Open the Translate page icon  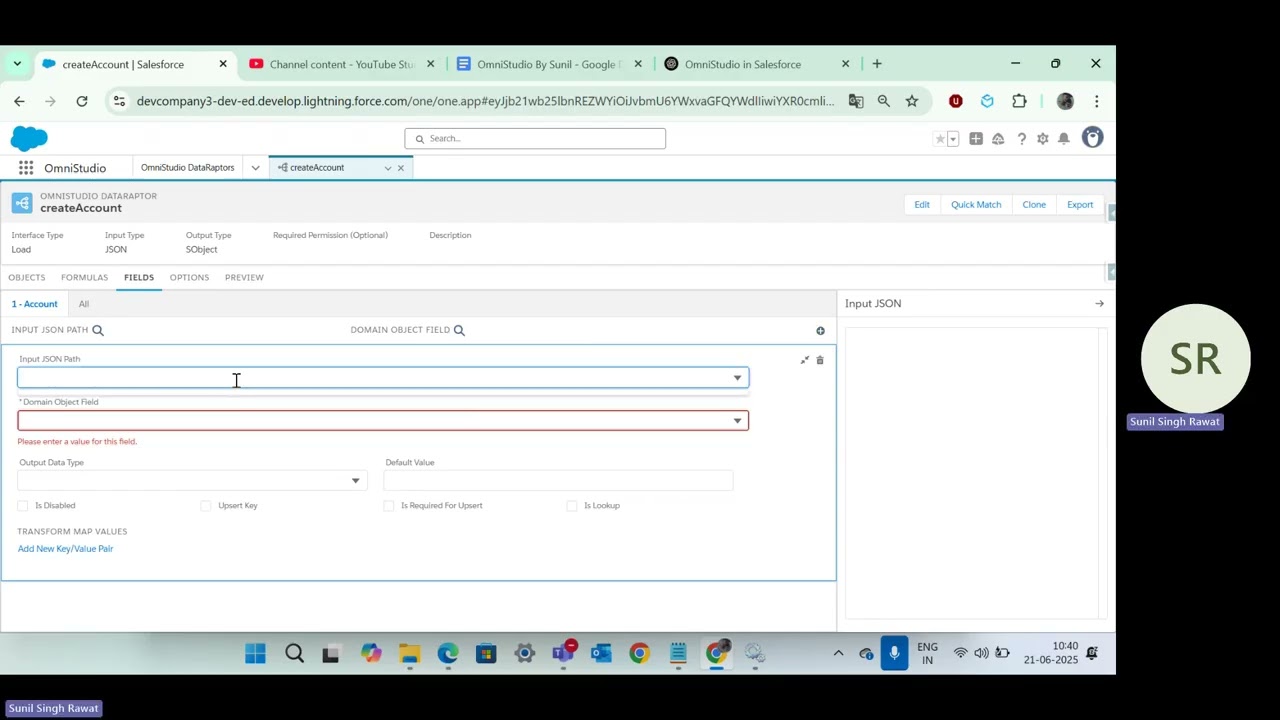point(856,101)
